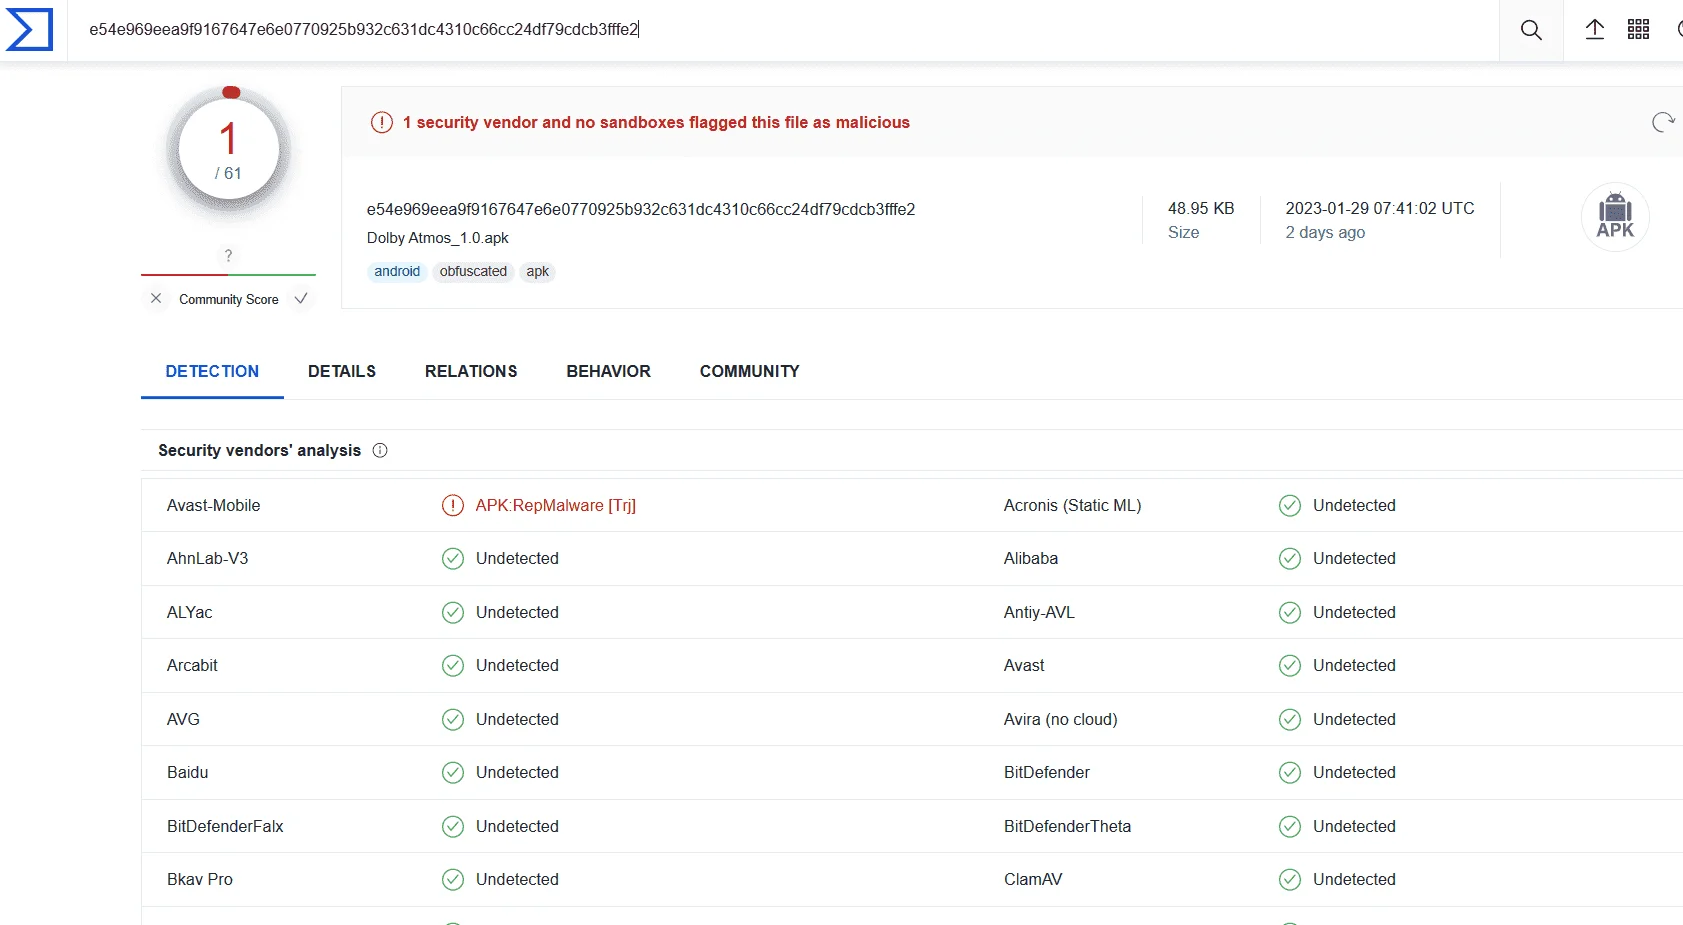Switch to the BEHAVIOR tab
This screenshot has width=1683, height=925.
click(x=608, y=371)
